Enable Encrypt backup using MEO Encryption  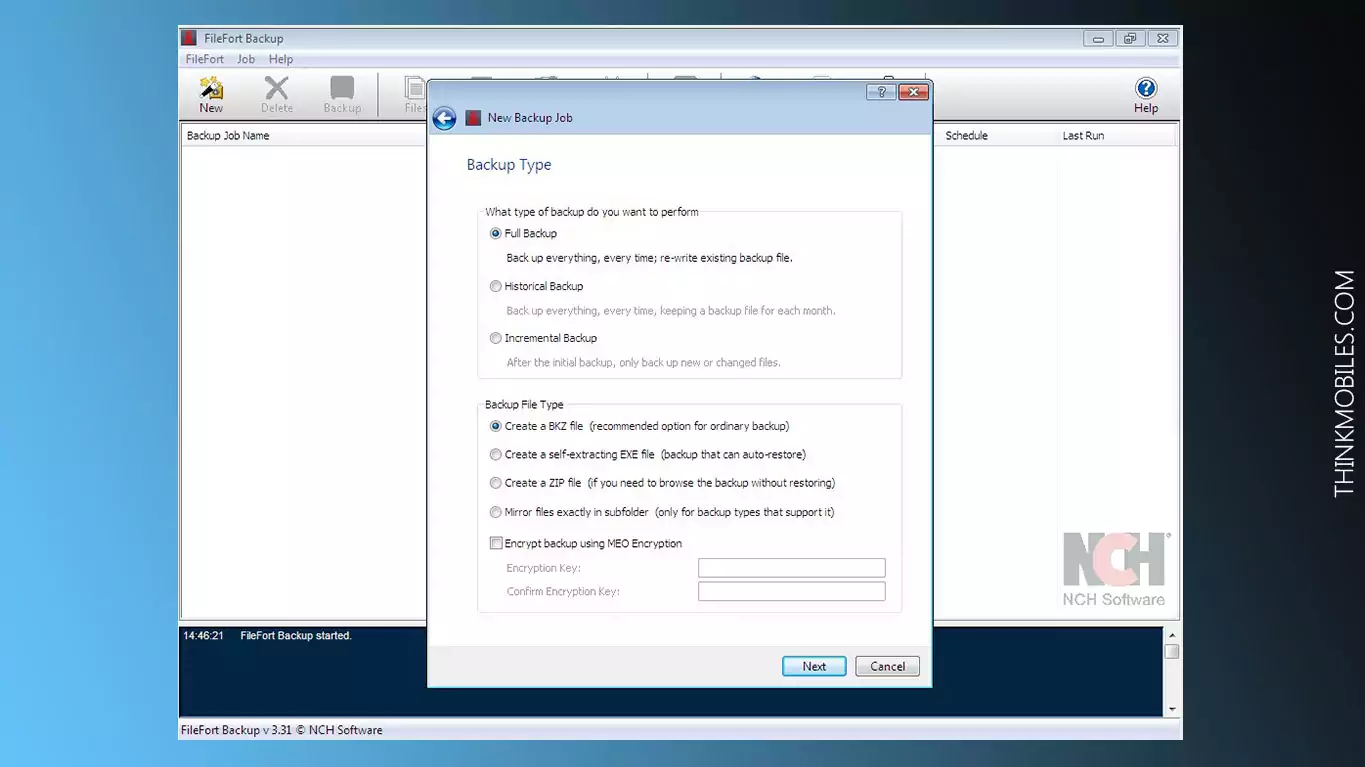496,543
